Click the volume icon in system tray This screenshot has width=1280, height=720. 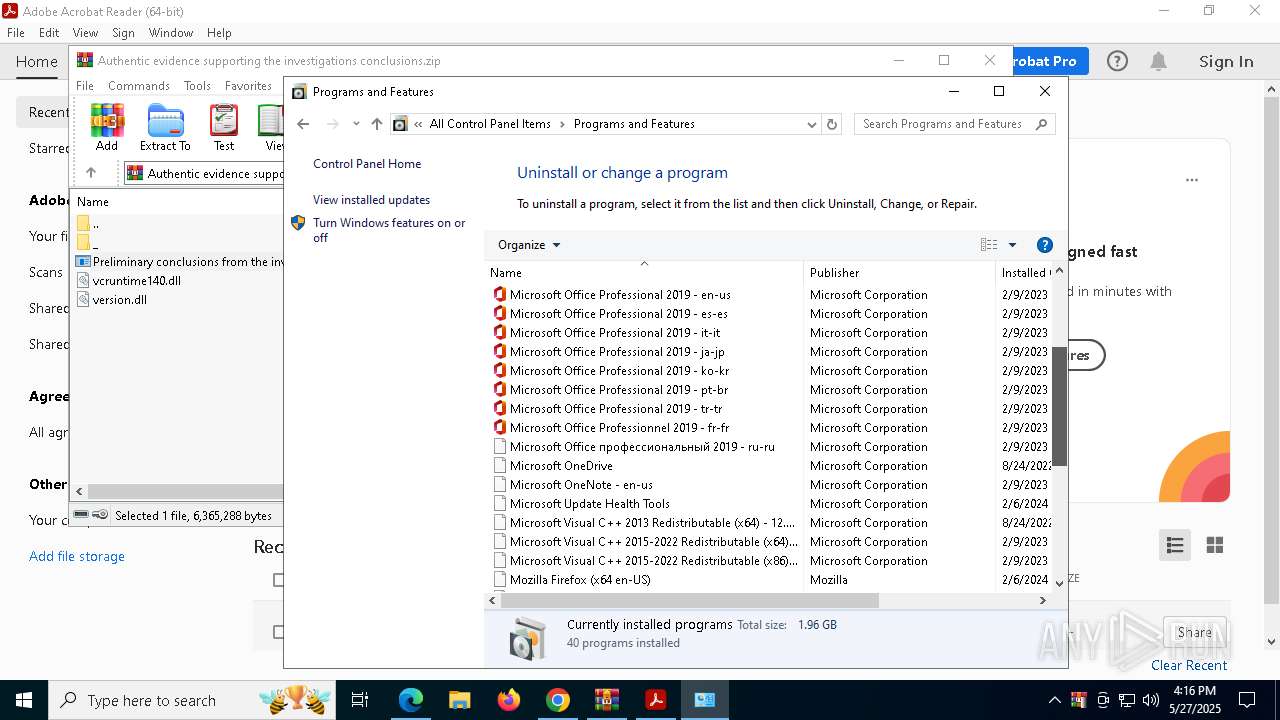coord(1151,700)
